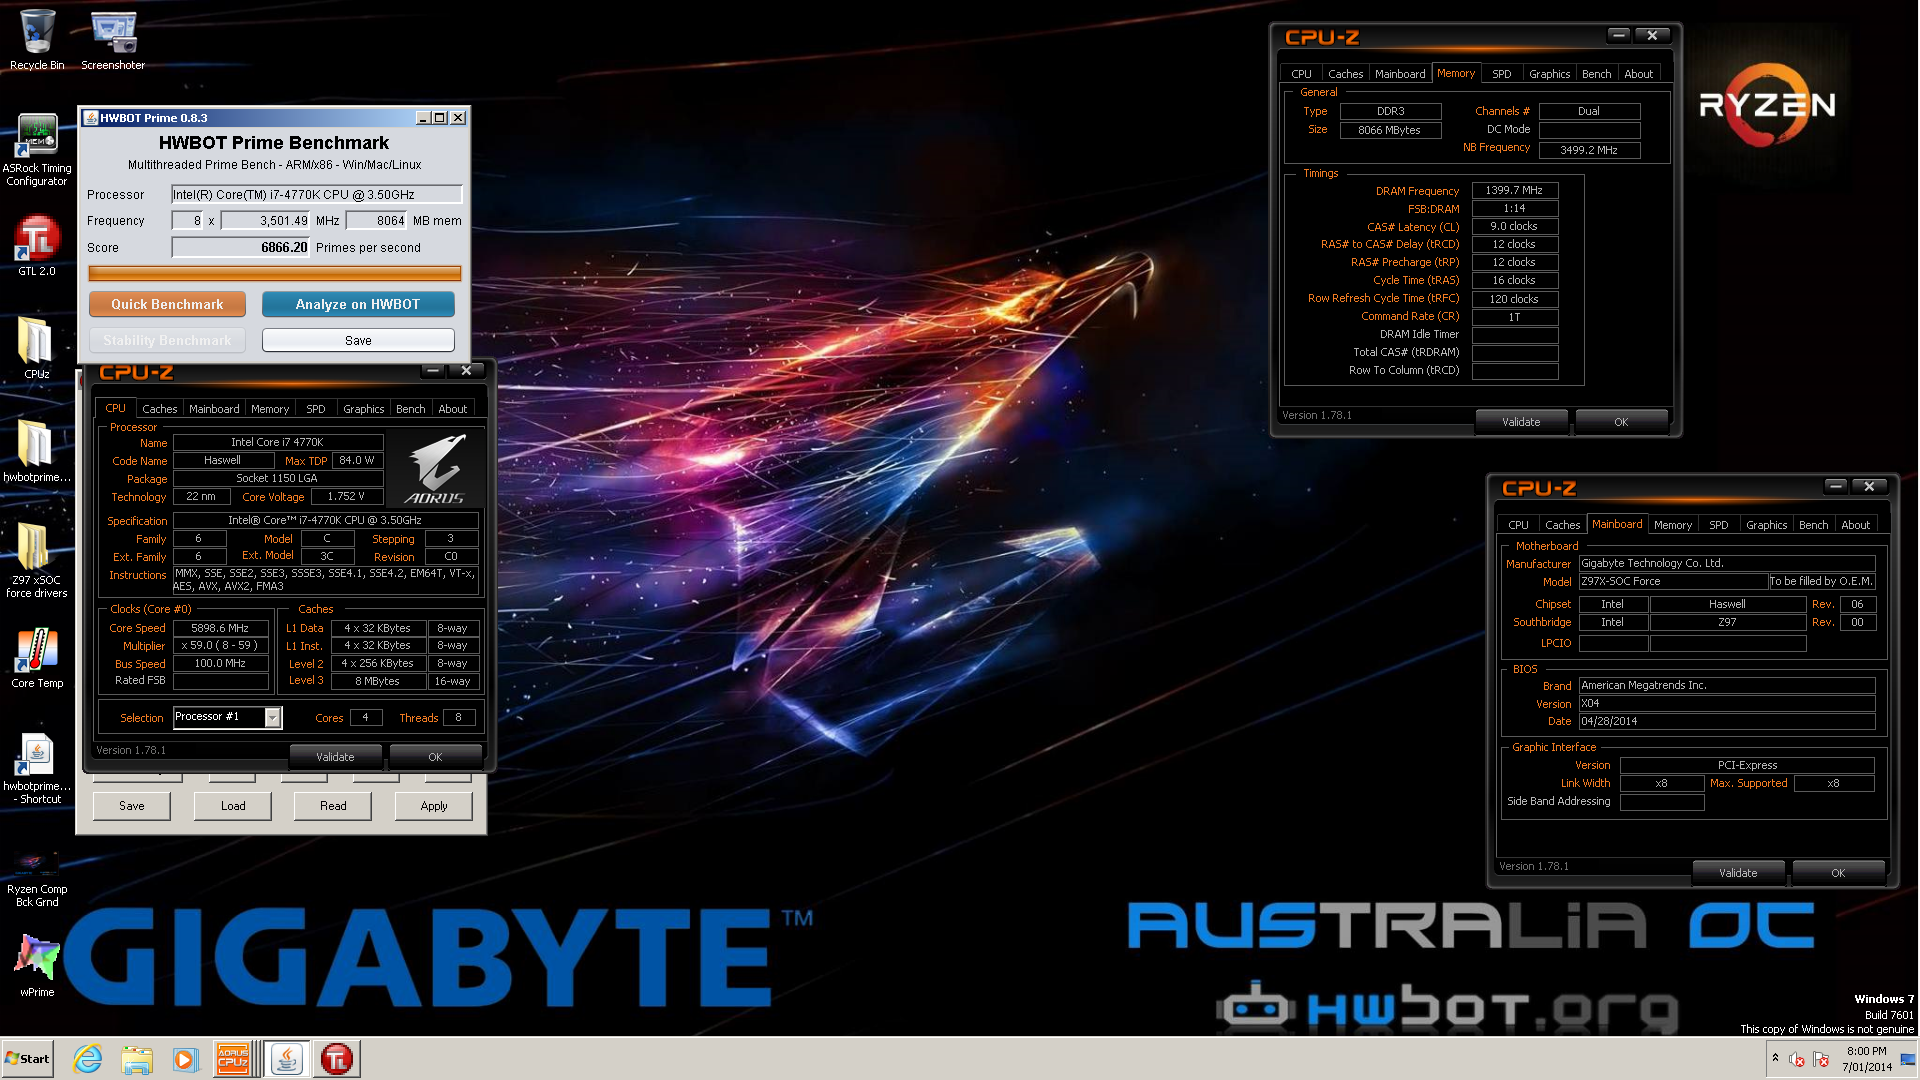Select Graphics tab in CPU-Z Memory window

point(1550,74)
